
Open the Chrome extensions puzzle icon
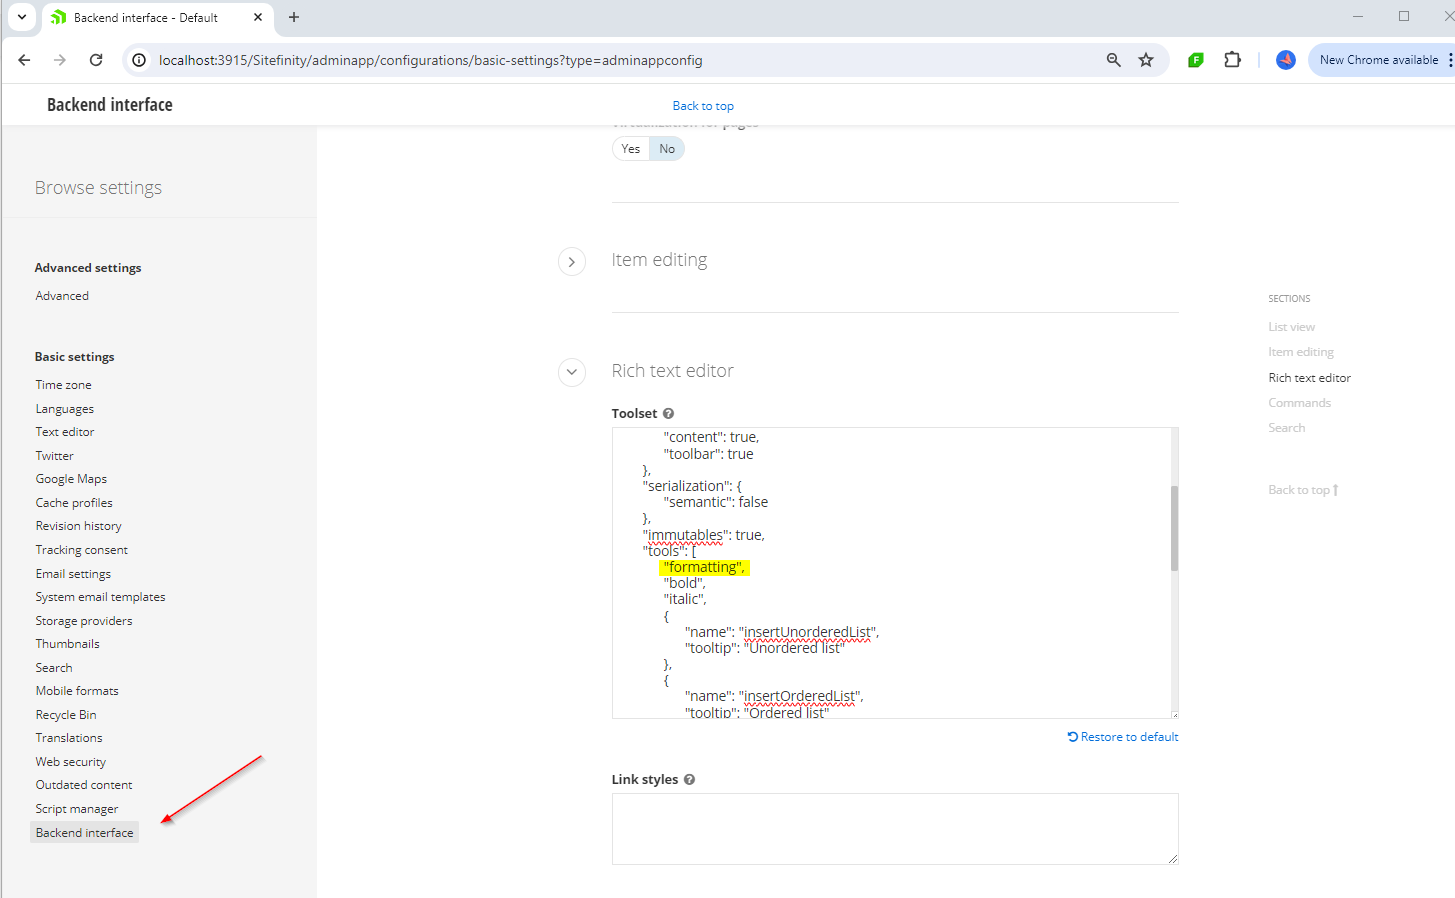tap(1233, 60)
